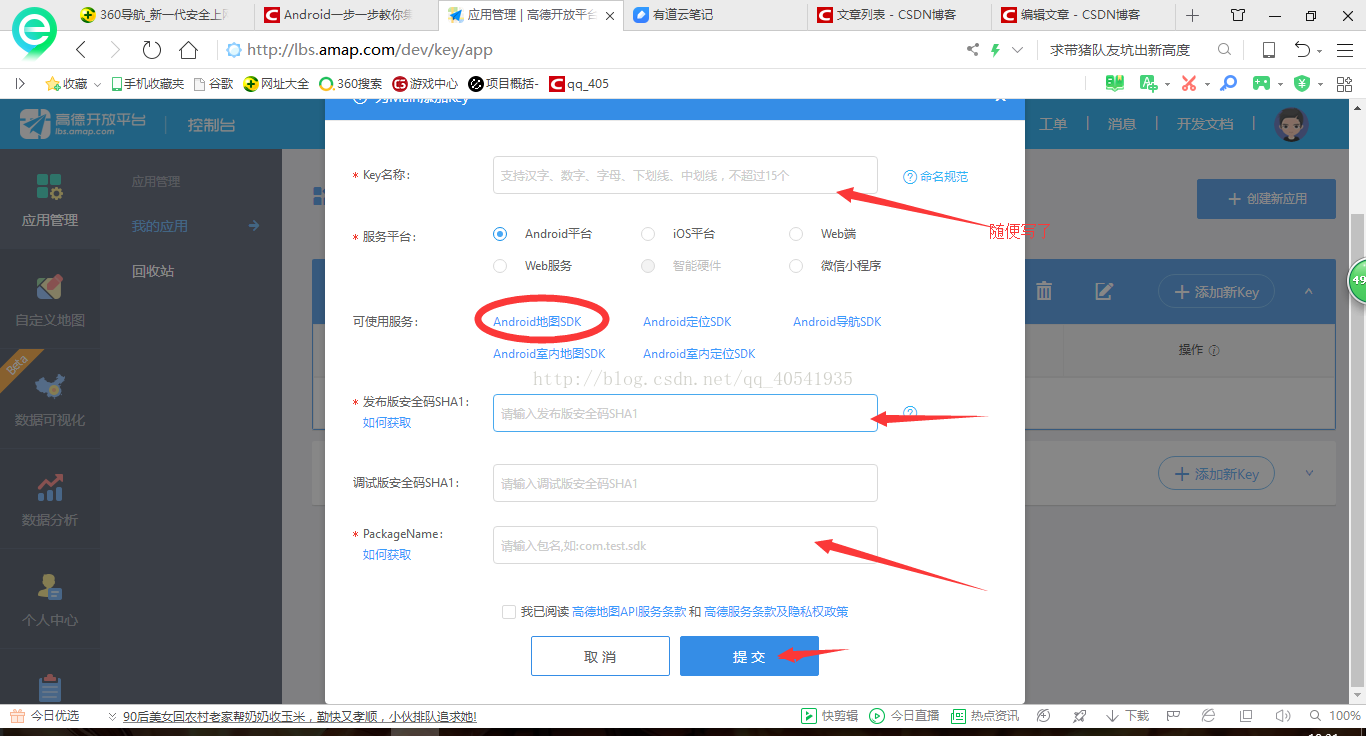Open the 高德地图API服务条款 link
1366x736 pixels.
(x=629, y=612)
